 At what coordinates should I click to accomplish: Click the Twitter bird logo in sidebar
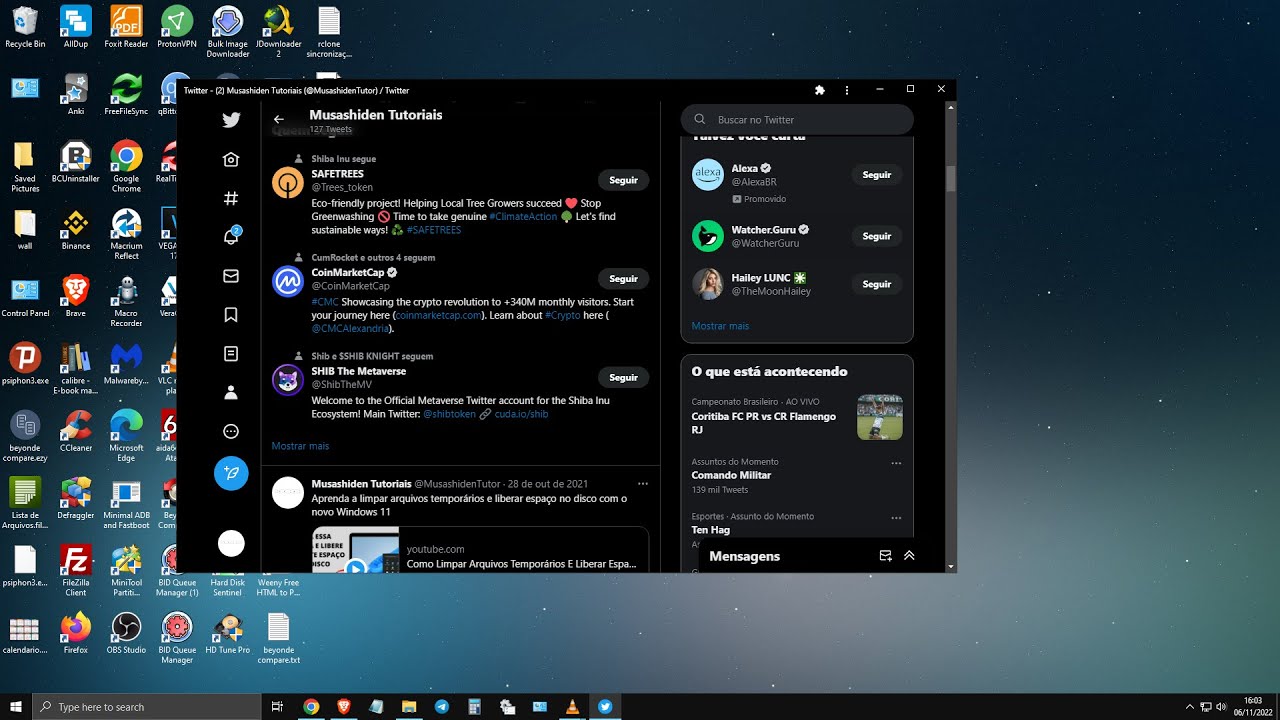coord(231,120)
